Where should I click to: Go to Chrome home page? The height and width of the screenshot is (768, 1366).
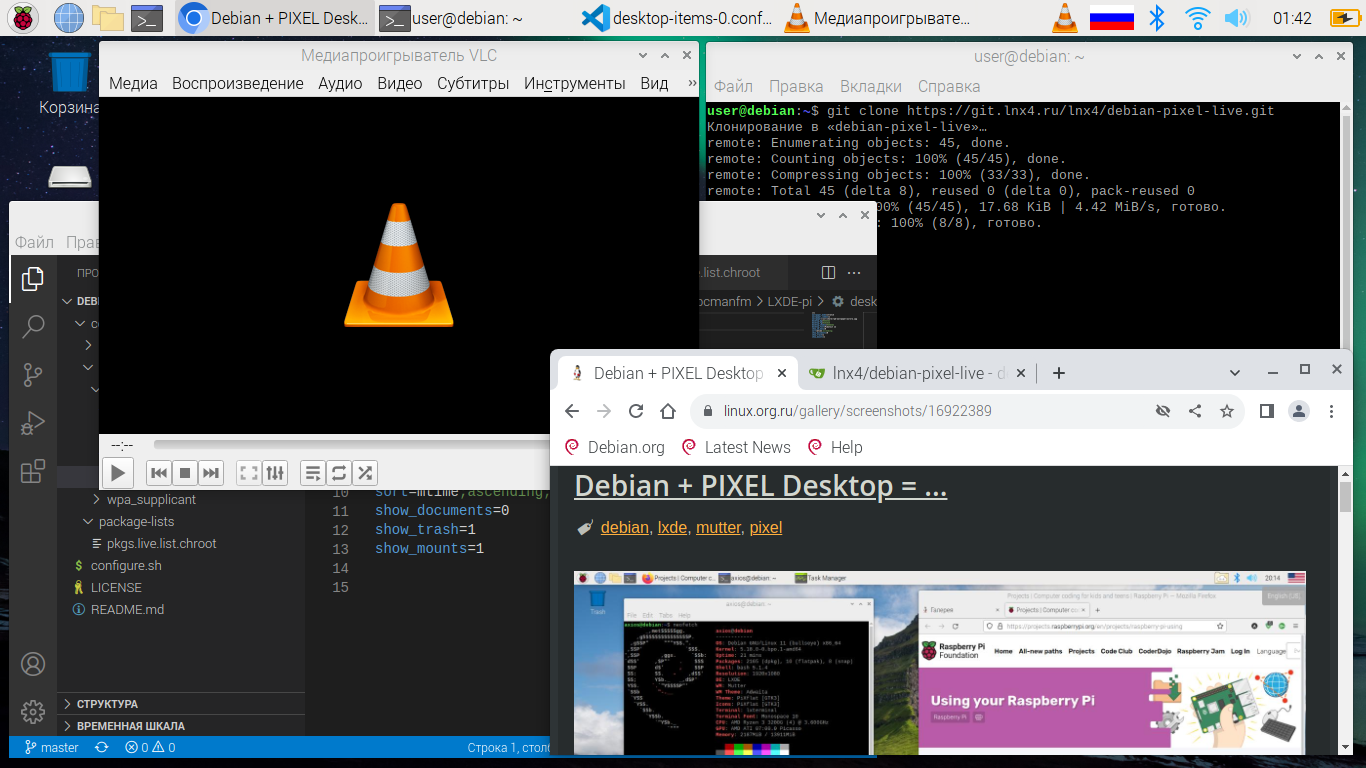click(668, 411)
